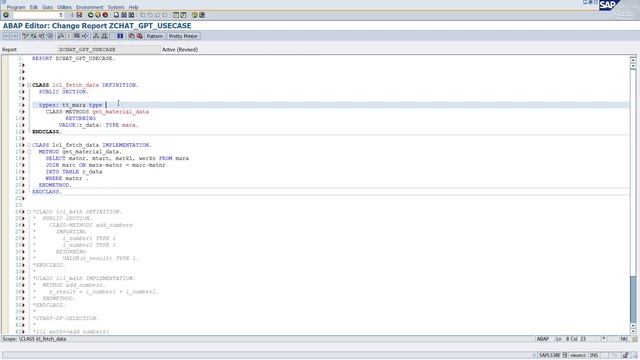Open the Edit menu

click(x=33, y=7)
